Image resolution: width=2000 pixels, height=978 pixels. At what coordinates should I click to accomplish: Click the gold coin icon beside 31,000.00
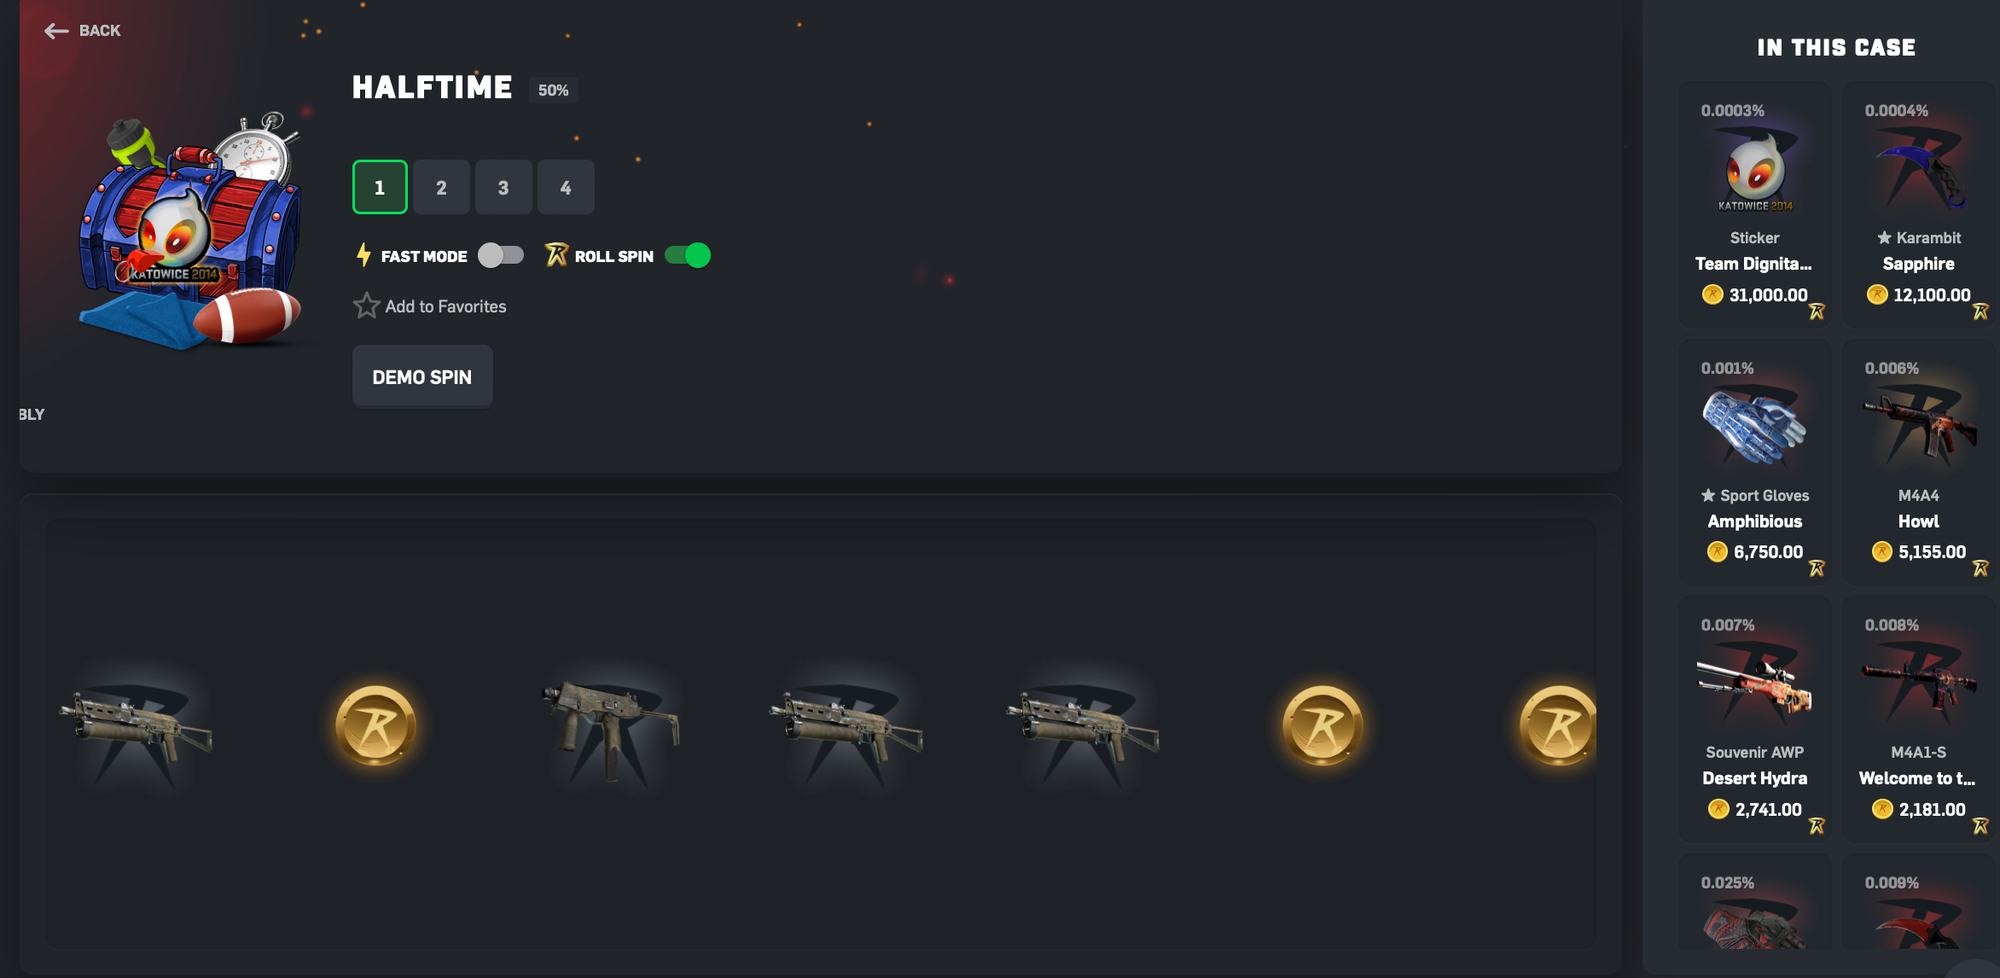(x=1712, y=294)
